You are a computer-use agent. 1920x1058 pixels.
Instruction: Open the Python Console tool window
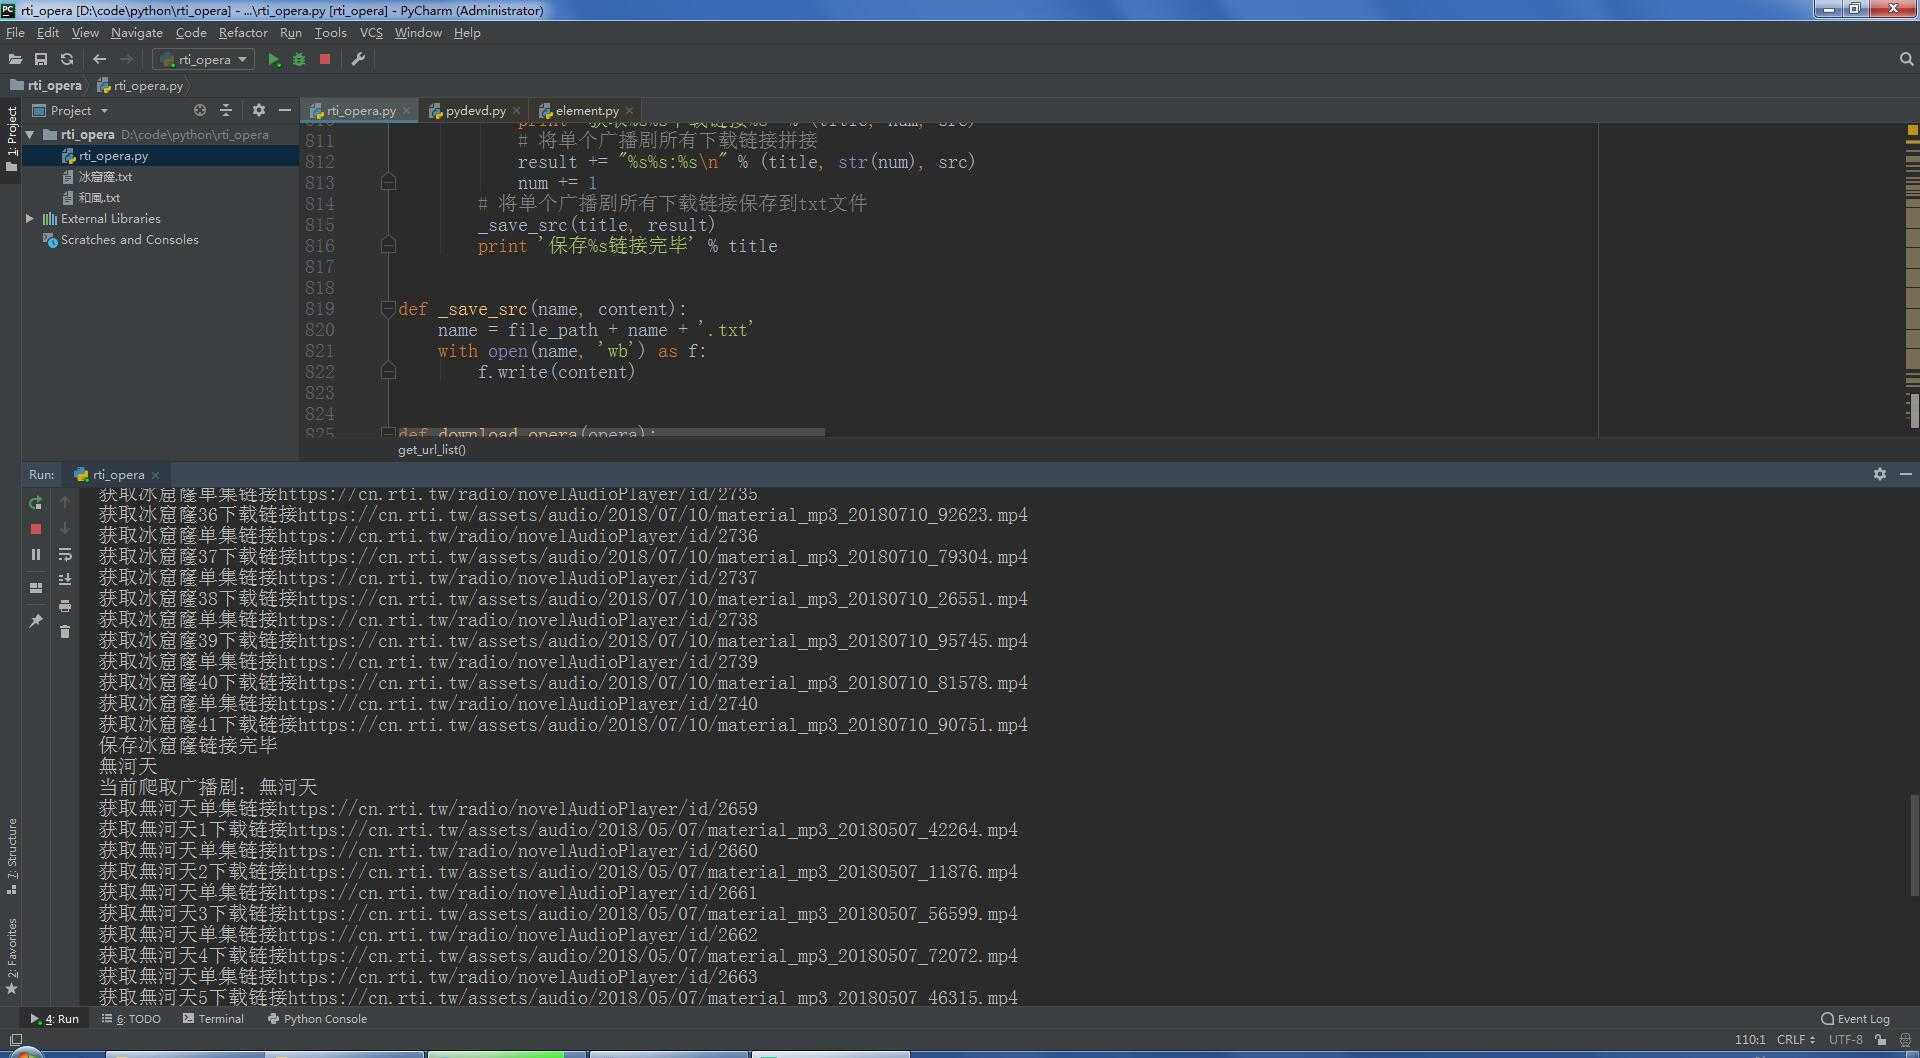317,1019
